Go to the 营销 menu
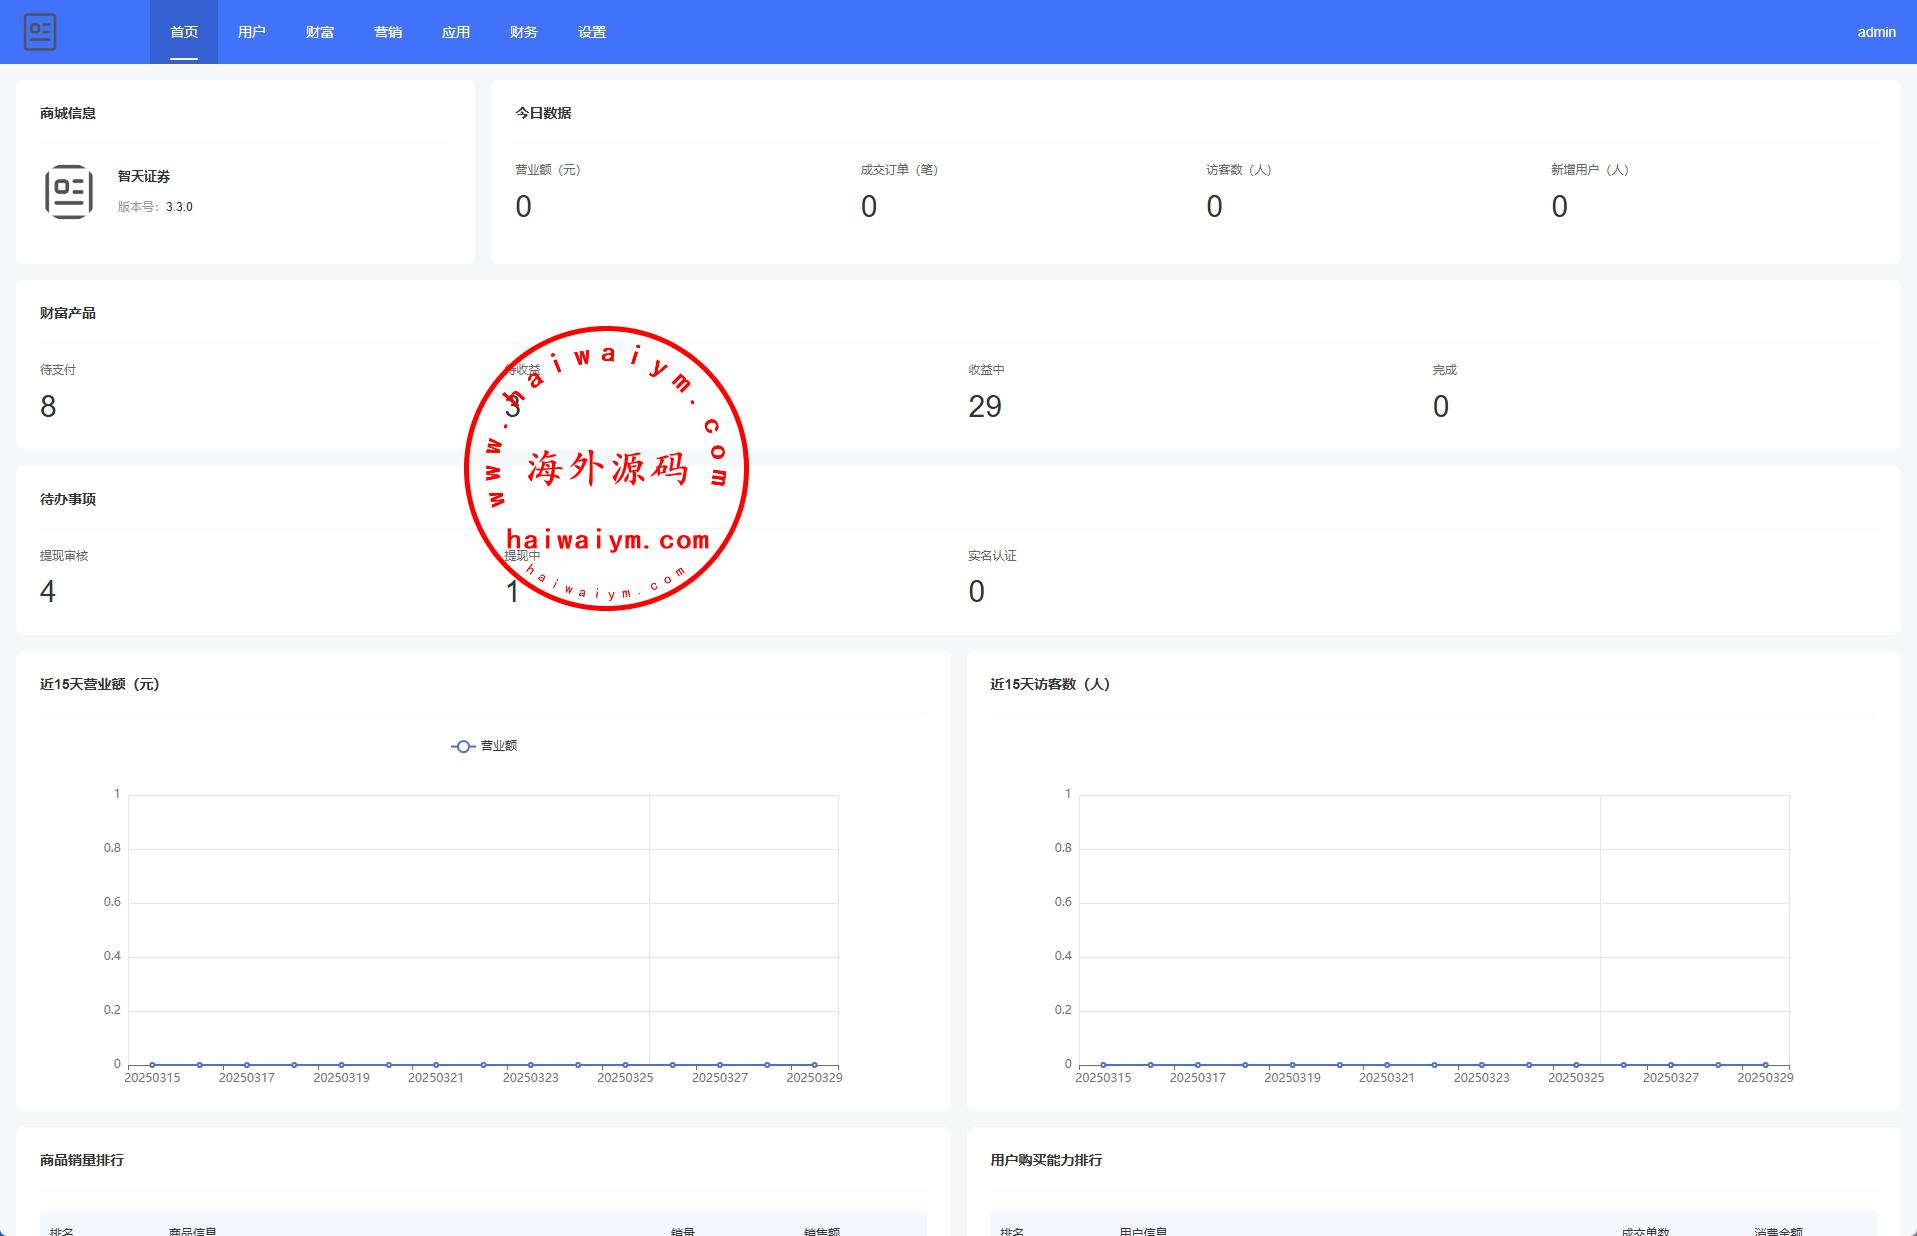 click(x=388, y=32)
